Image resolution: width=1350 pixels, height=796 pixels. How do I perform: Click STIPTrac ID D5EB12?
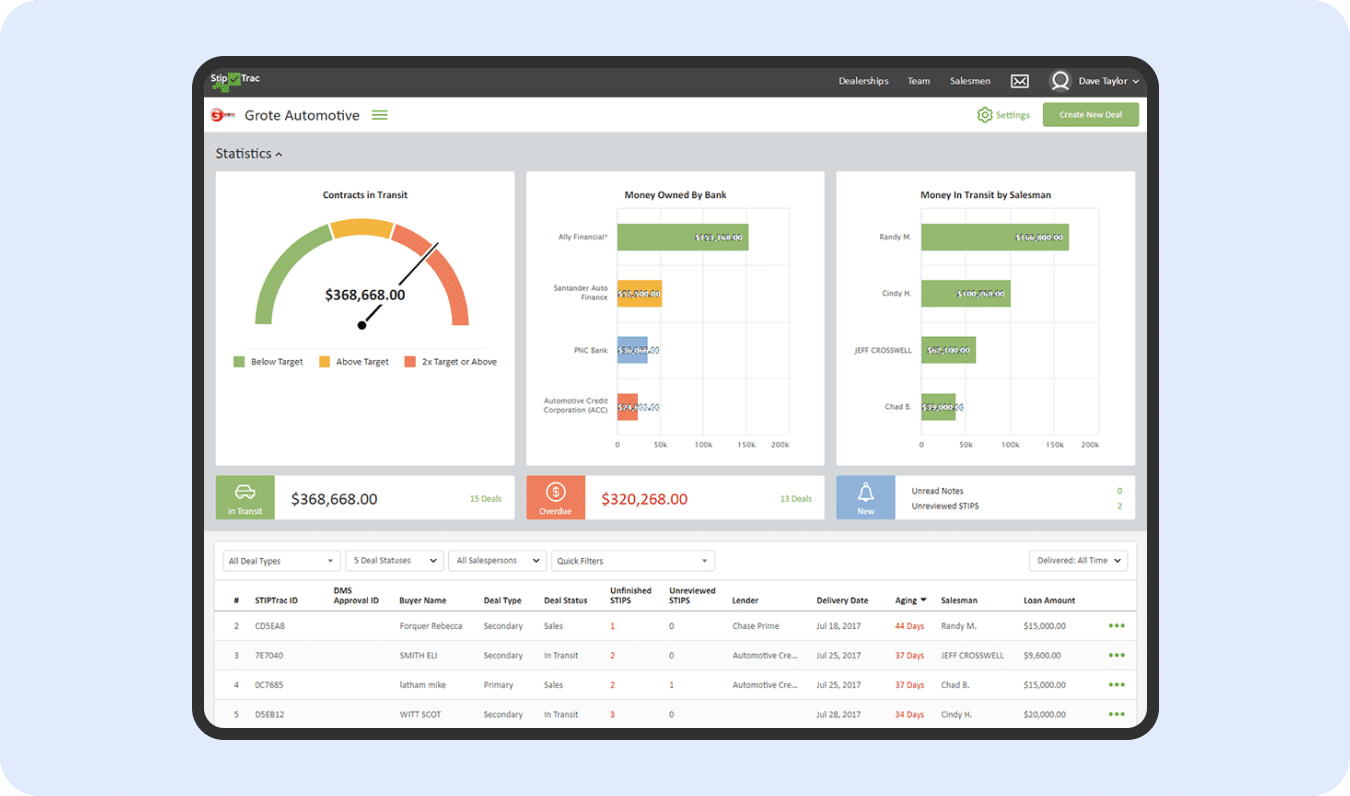(x=270, y=715)
